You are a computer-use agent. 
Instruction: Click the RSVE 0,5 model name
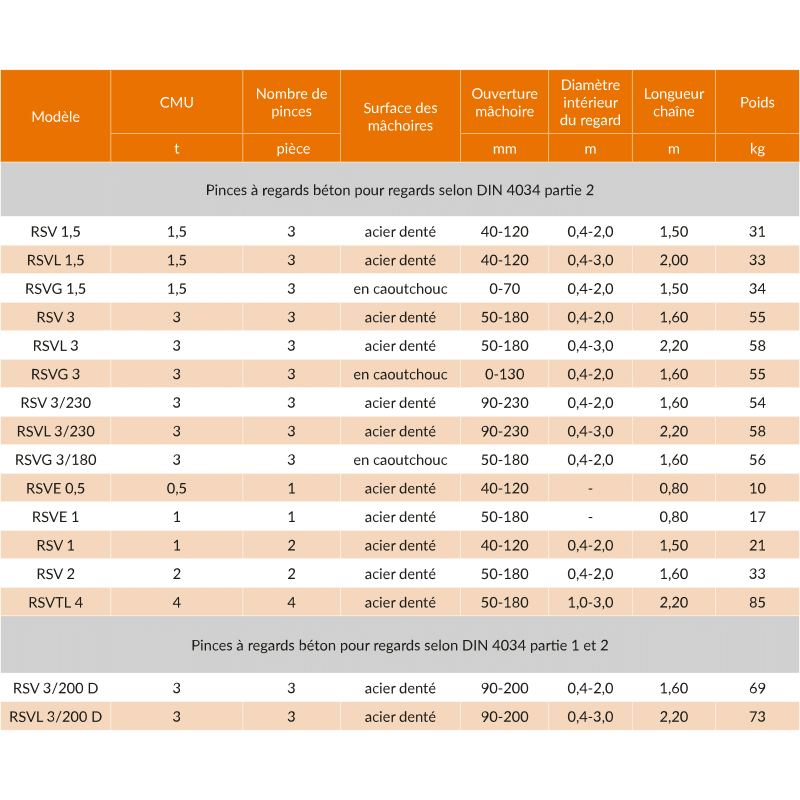point(55,488)
